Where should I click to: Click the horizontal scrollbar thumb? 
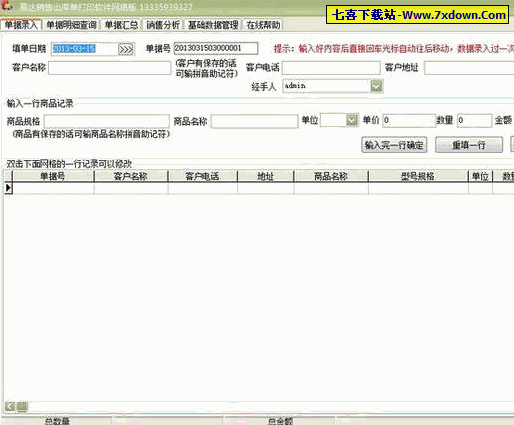tap(22, 406)
